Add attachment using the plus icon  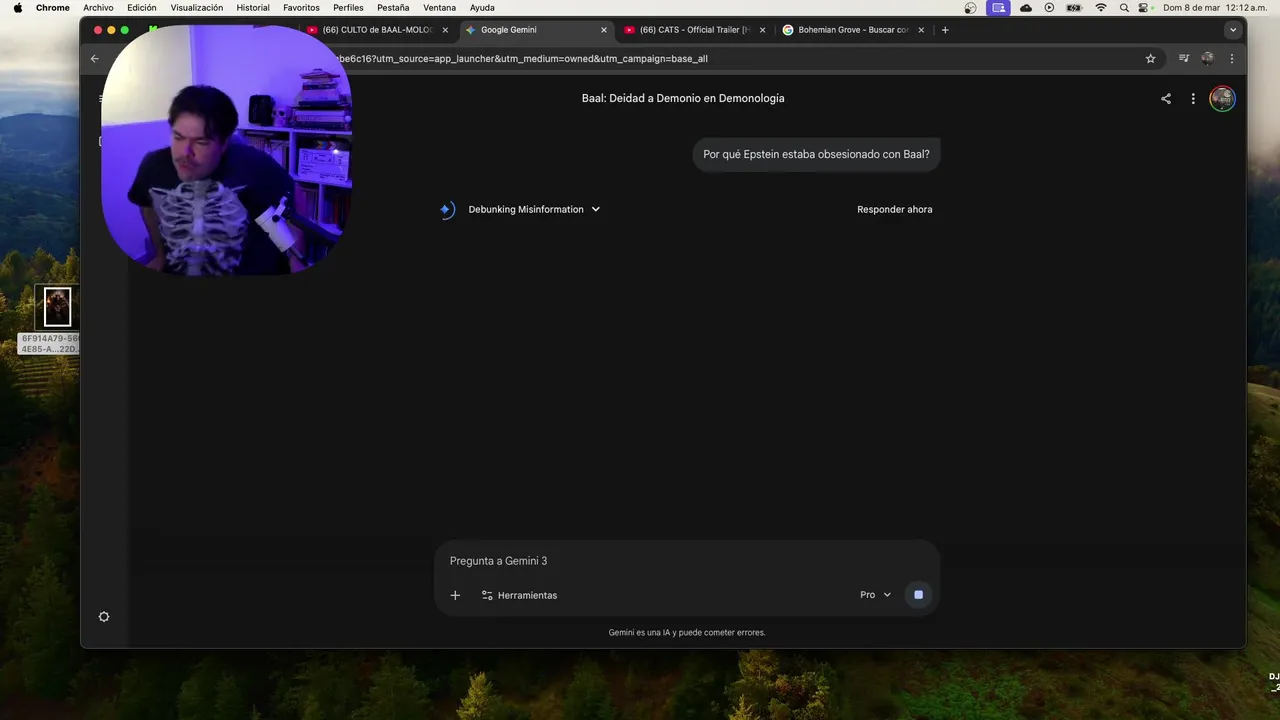[455, 595]
